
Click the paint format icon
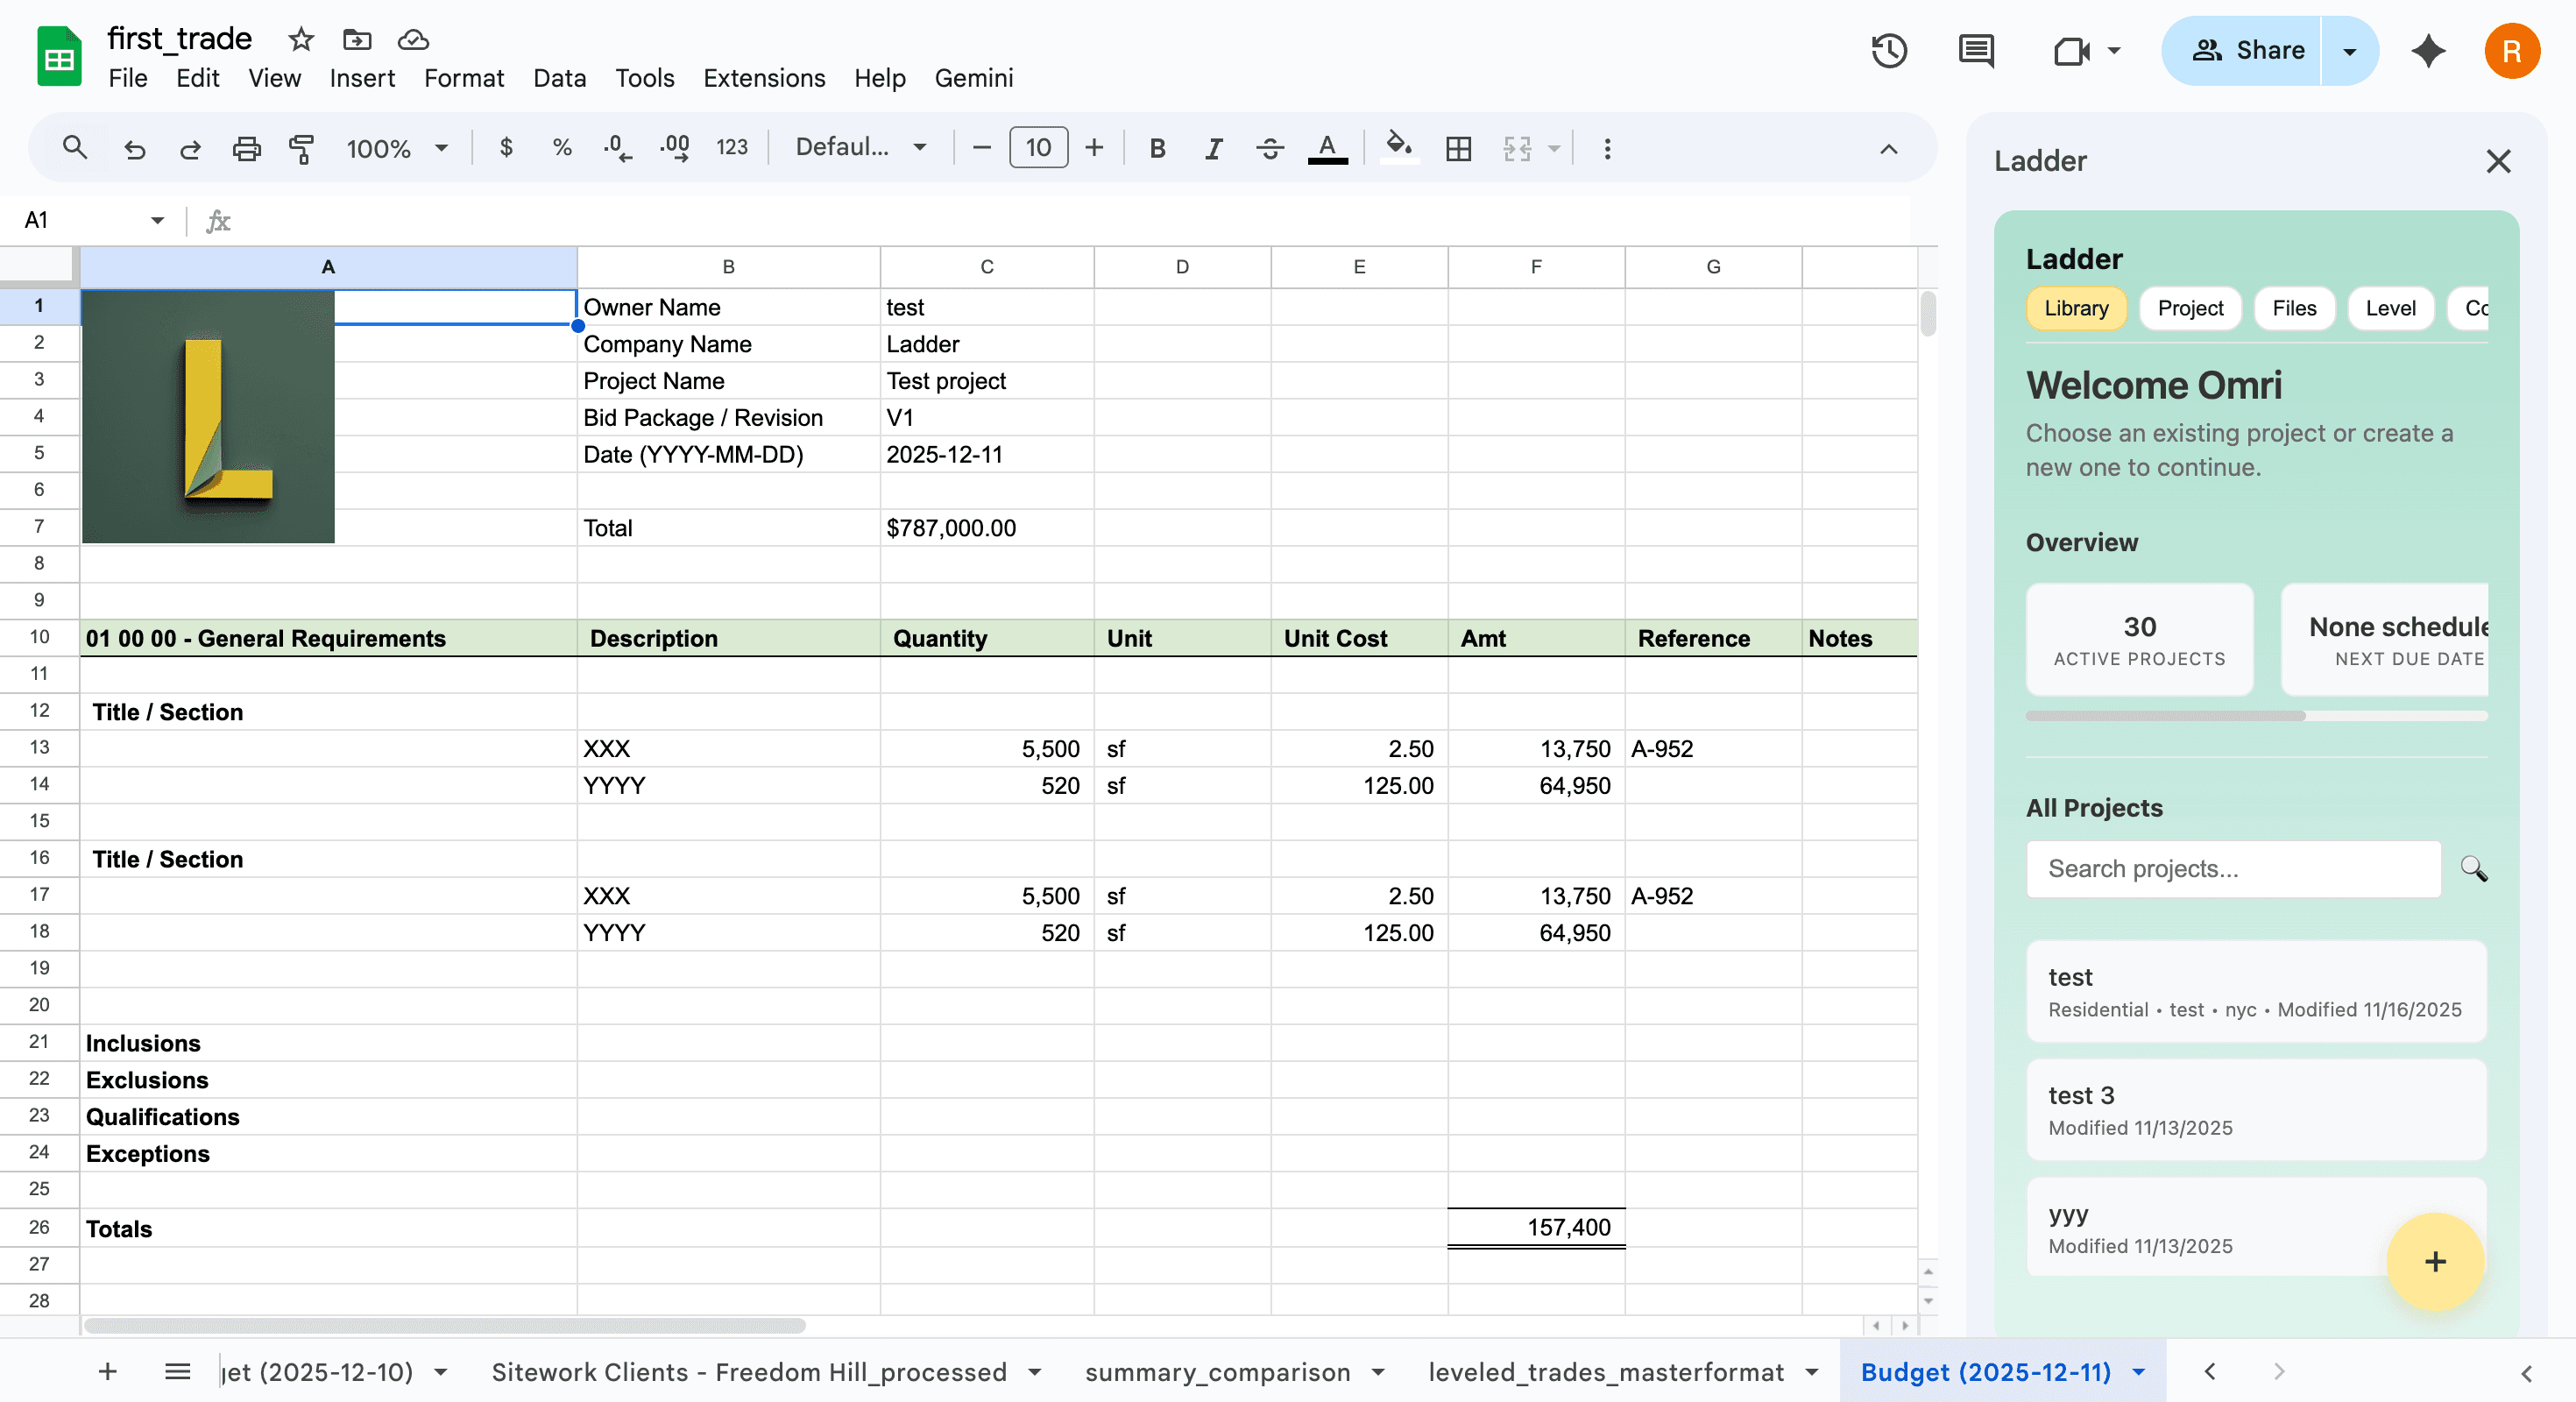(x=301, y=149)
